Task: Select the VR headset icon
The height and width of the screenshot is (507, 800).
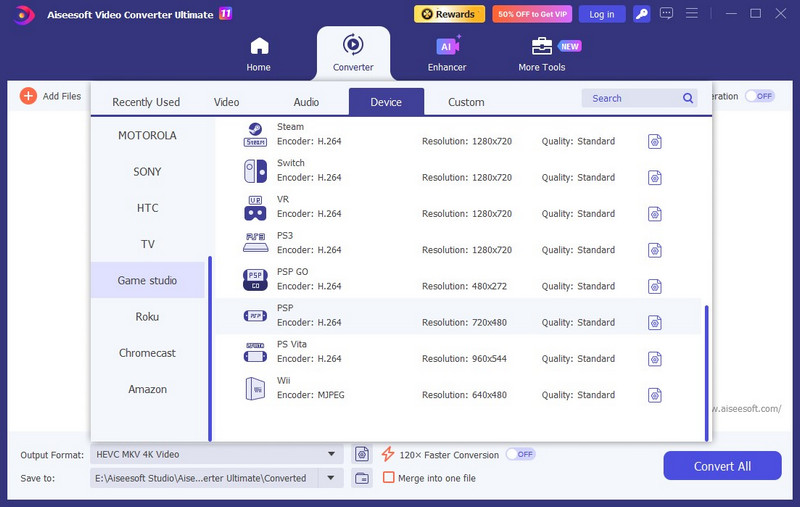Action: coord(255,208)
